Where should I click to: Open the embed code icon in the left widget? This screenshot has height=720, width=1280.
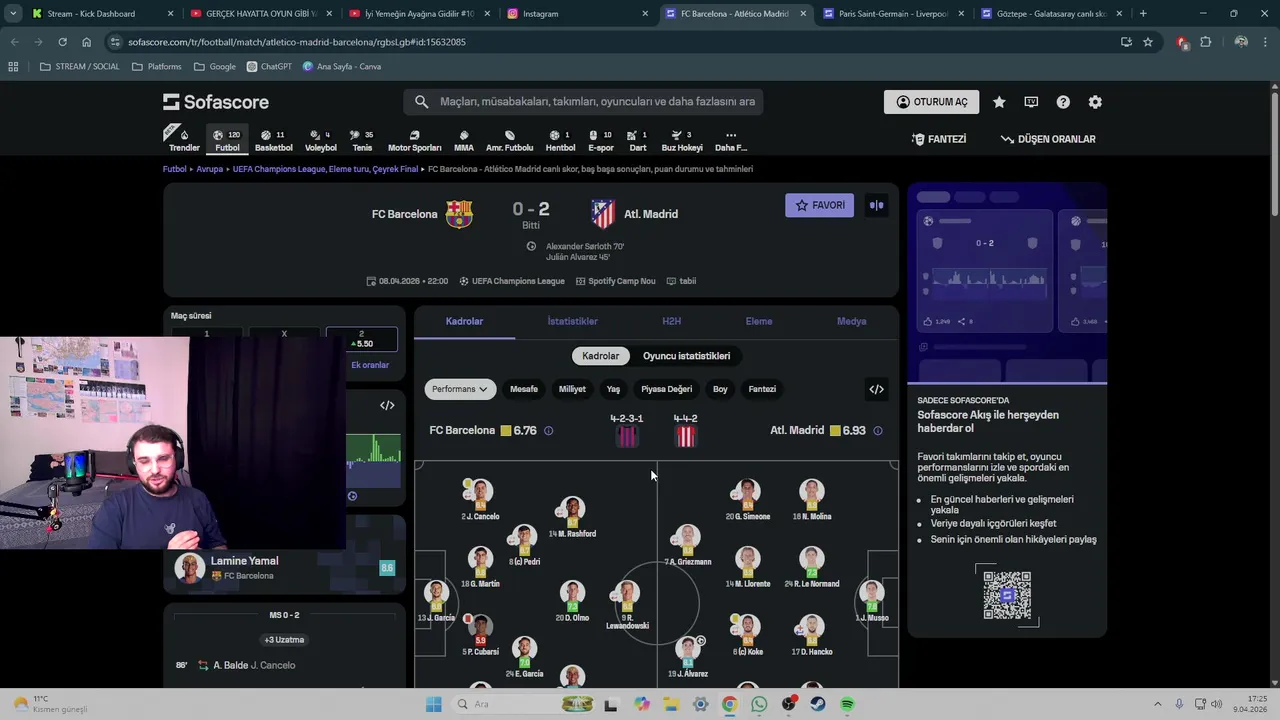[387, 405]
